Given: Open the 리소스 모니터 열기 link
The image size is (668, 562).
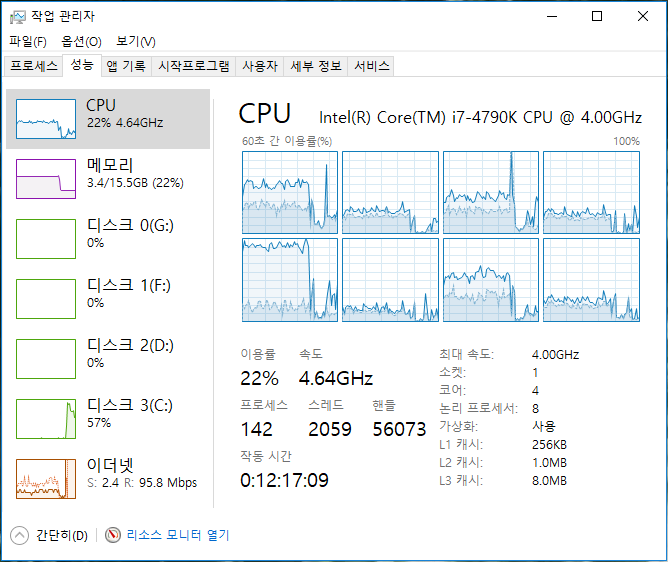Looking at the screenshot, I should click(178, 535).
